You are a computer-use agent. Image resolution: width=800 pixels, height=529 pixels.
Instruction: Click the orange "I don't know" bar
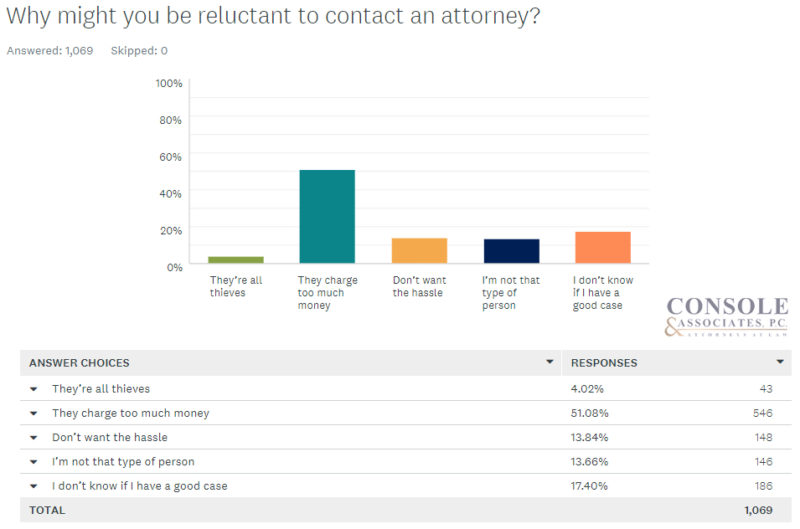(602, 247)
